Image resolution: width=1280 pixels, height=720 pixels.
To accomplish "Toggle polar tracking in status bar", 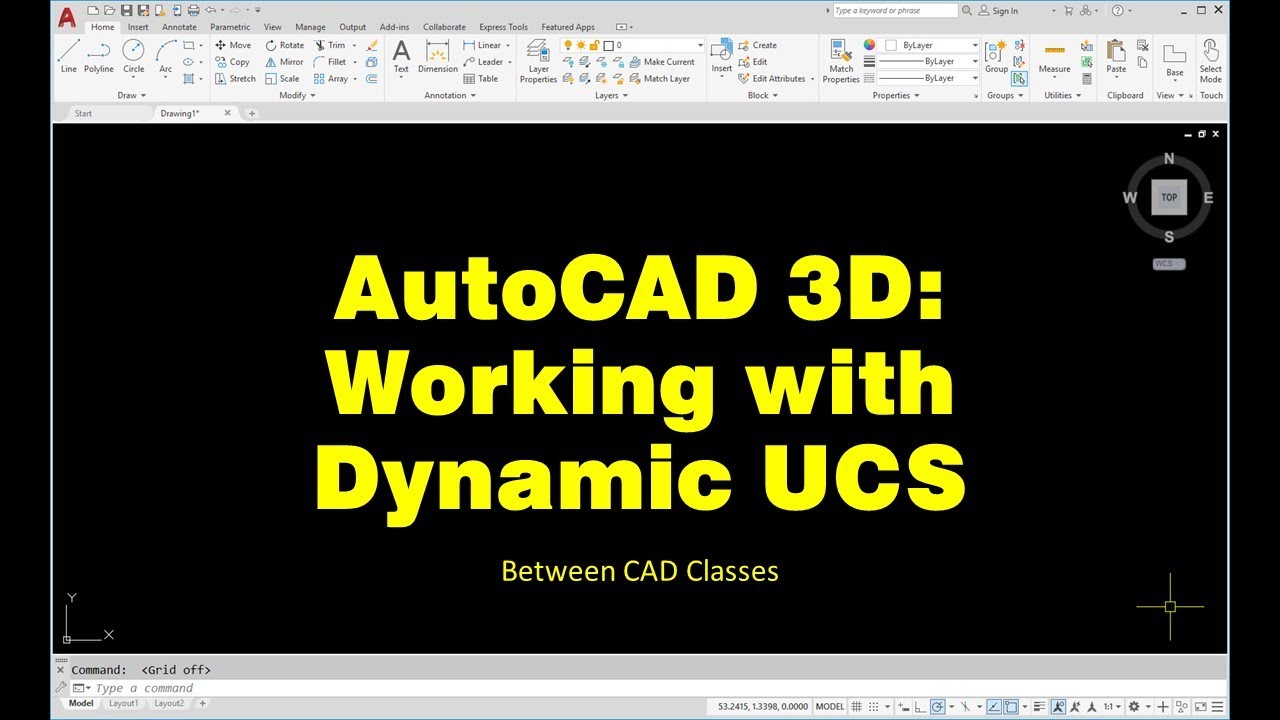I will [x=937, y=705].
